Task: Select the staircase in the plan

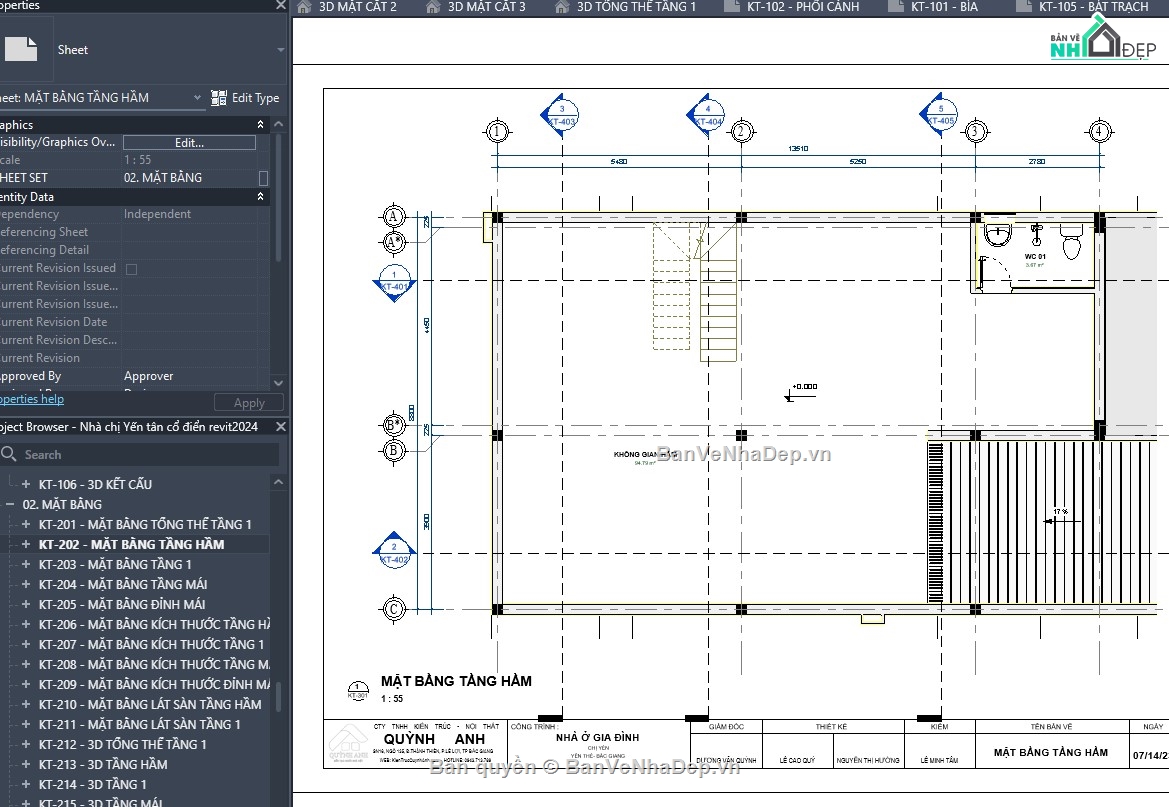Action: [695, 291]
